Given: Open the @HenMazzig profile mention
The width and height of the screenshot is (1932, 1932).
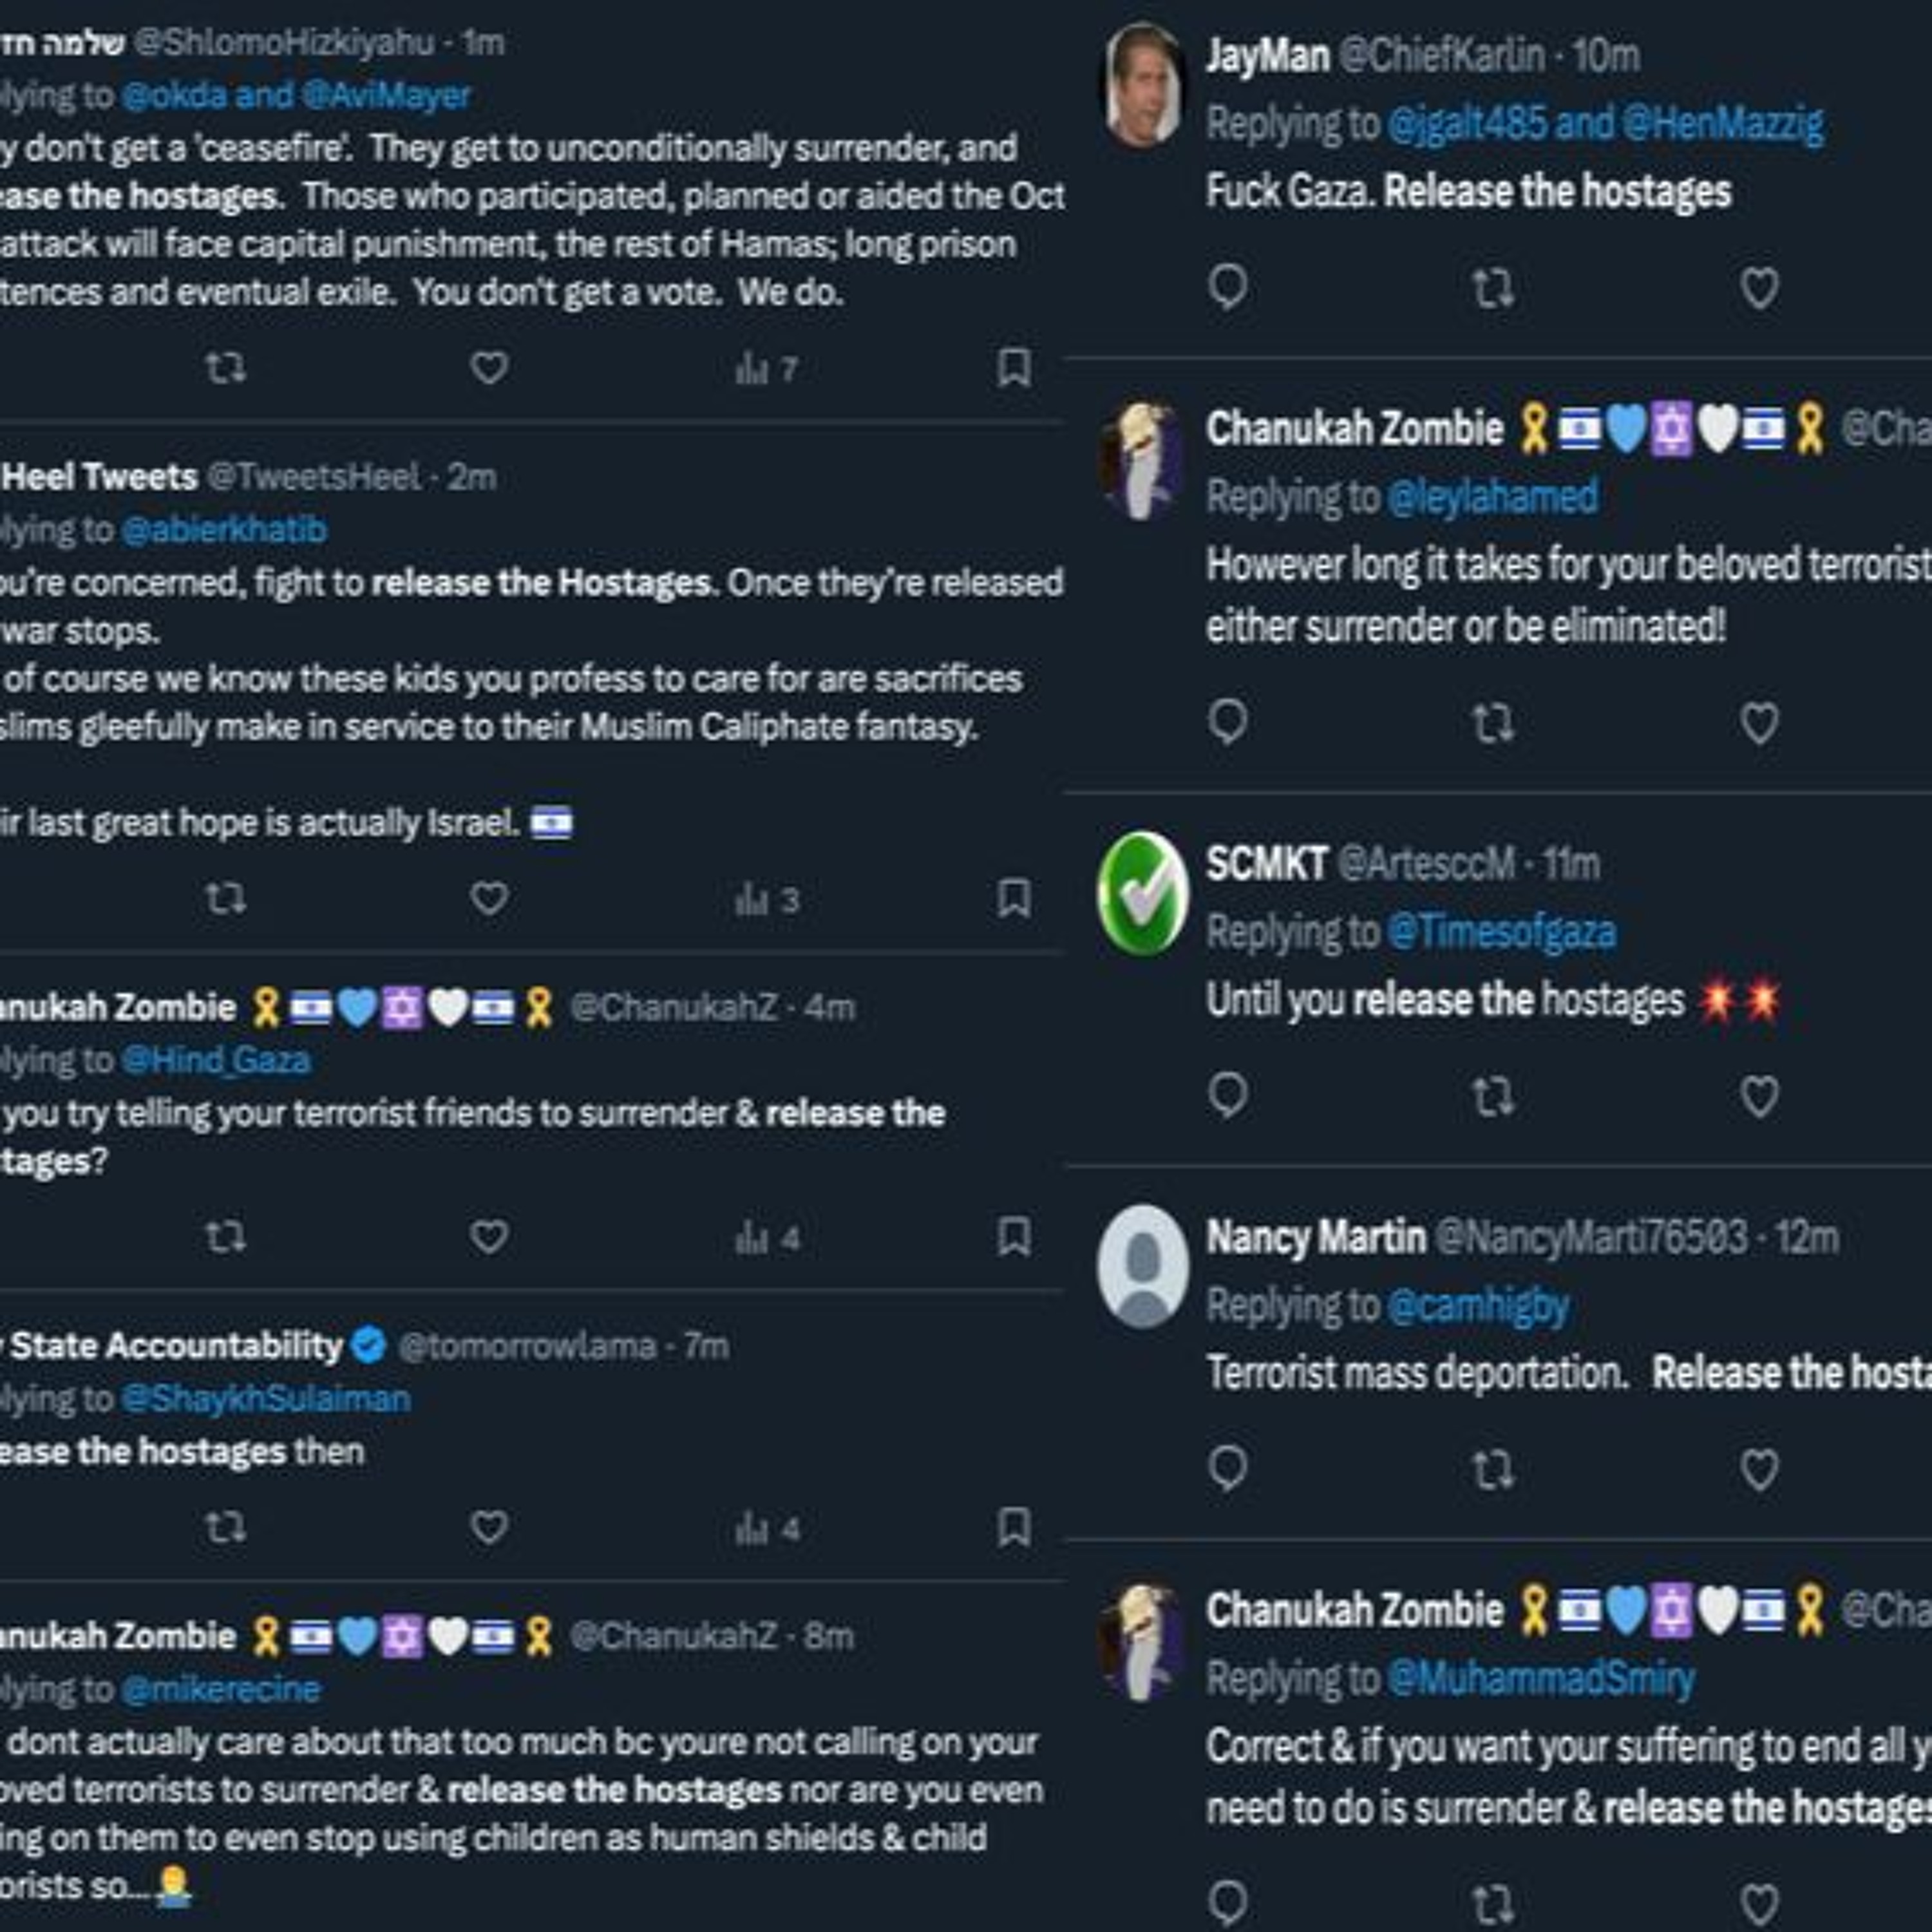Looking at the screenshot, I should (x=1722, y=124).
